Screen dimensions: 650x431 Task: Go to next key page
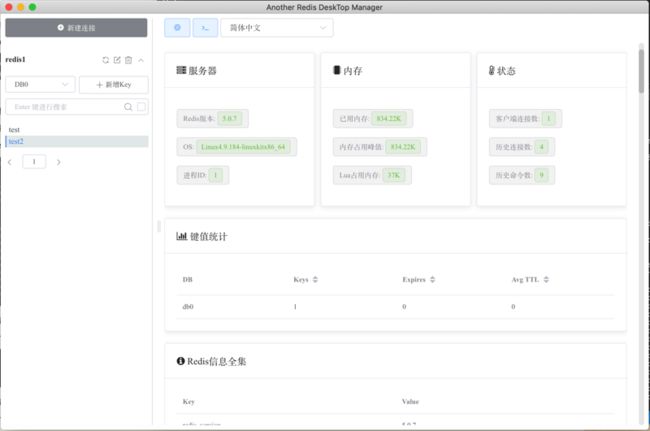coord(58,162)
